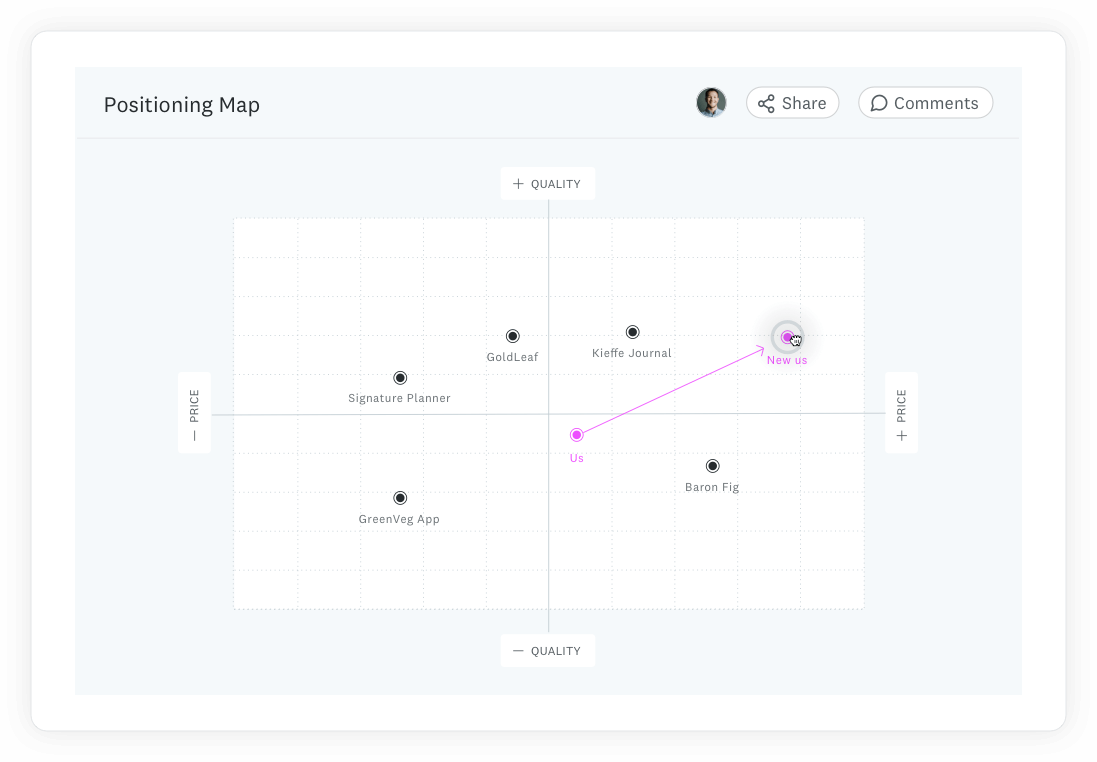
Task: Click the "Kieffe Journal" text label
Action: point(632,353)
